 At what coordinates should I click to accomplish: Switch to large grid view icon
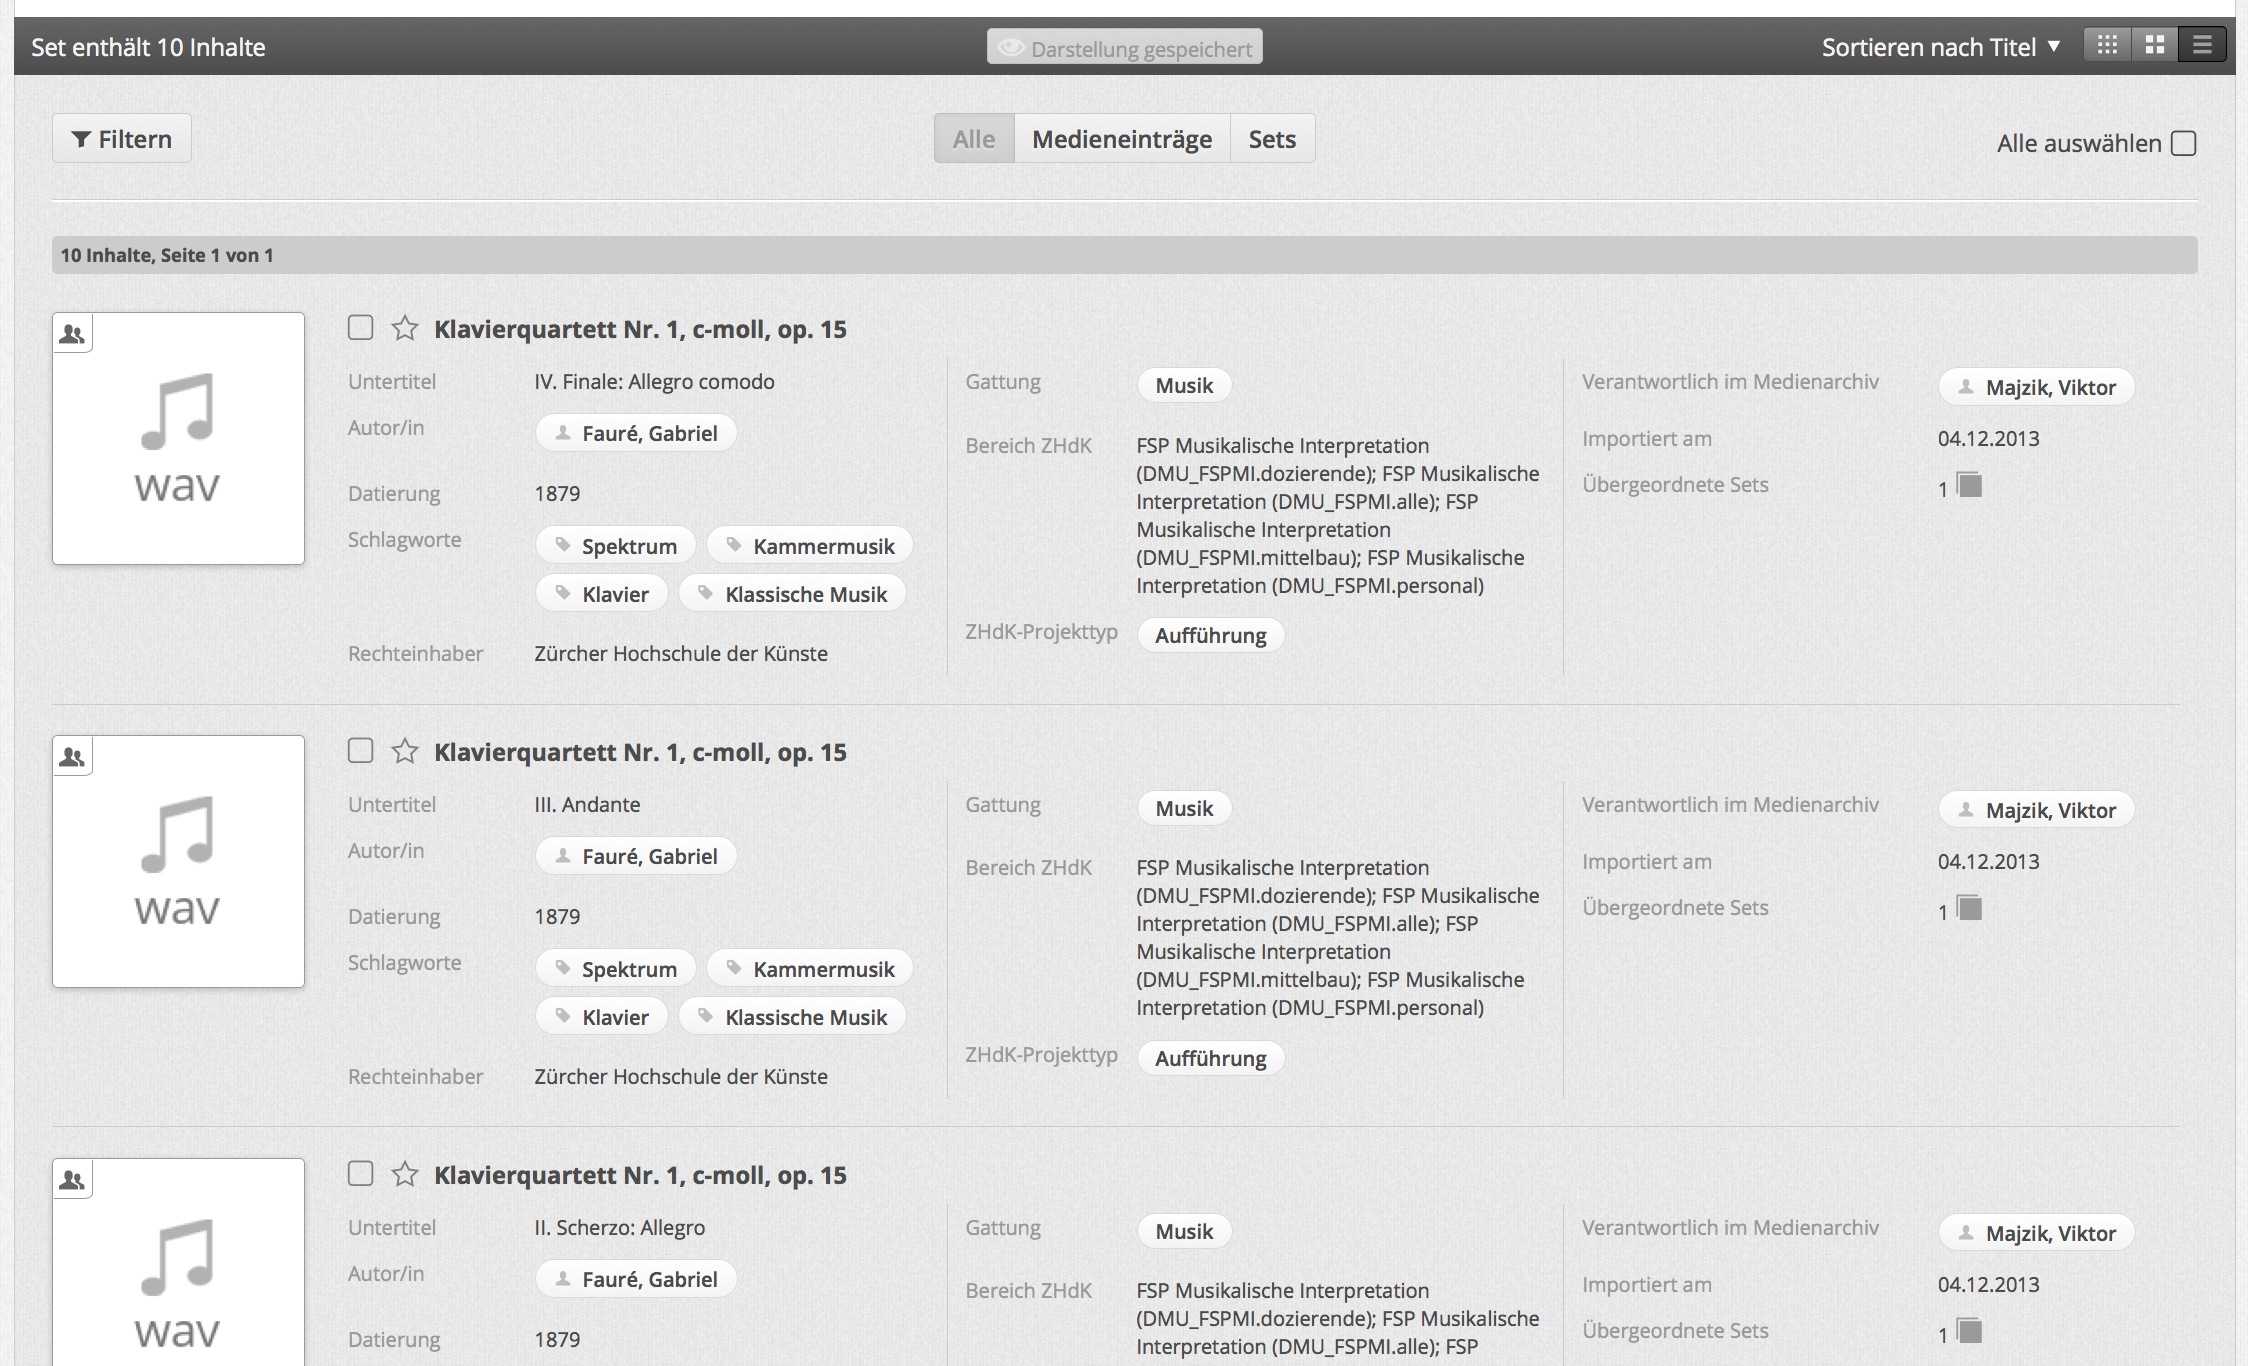tap(2155, 46)
